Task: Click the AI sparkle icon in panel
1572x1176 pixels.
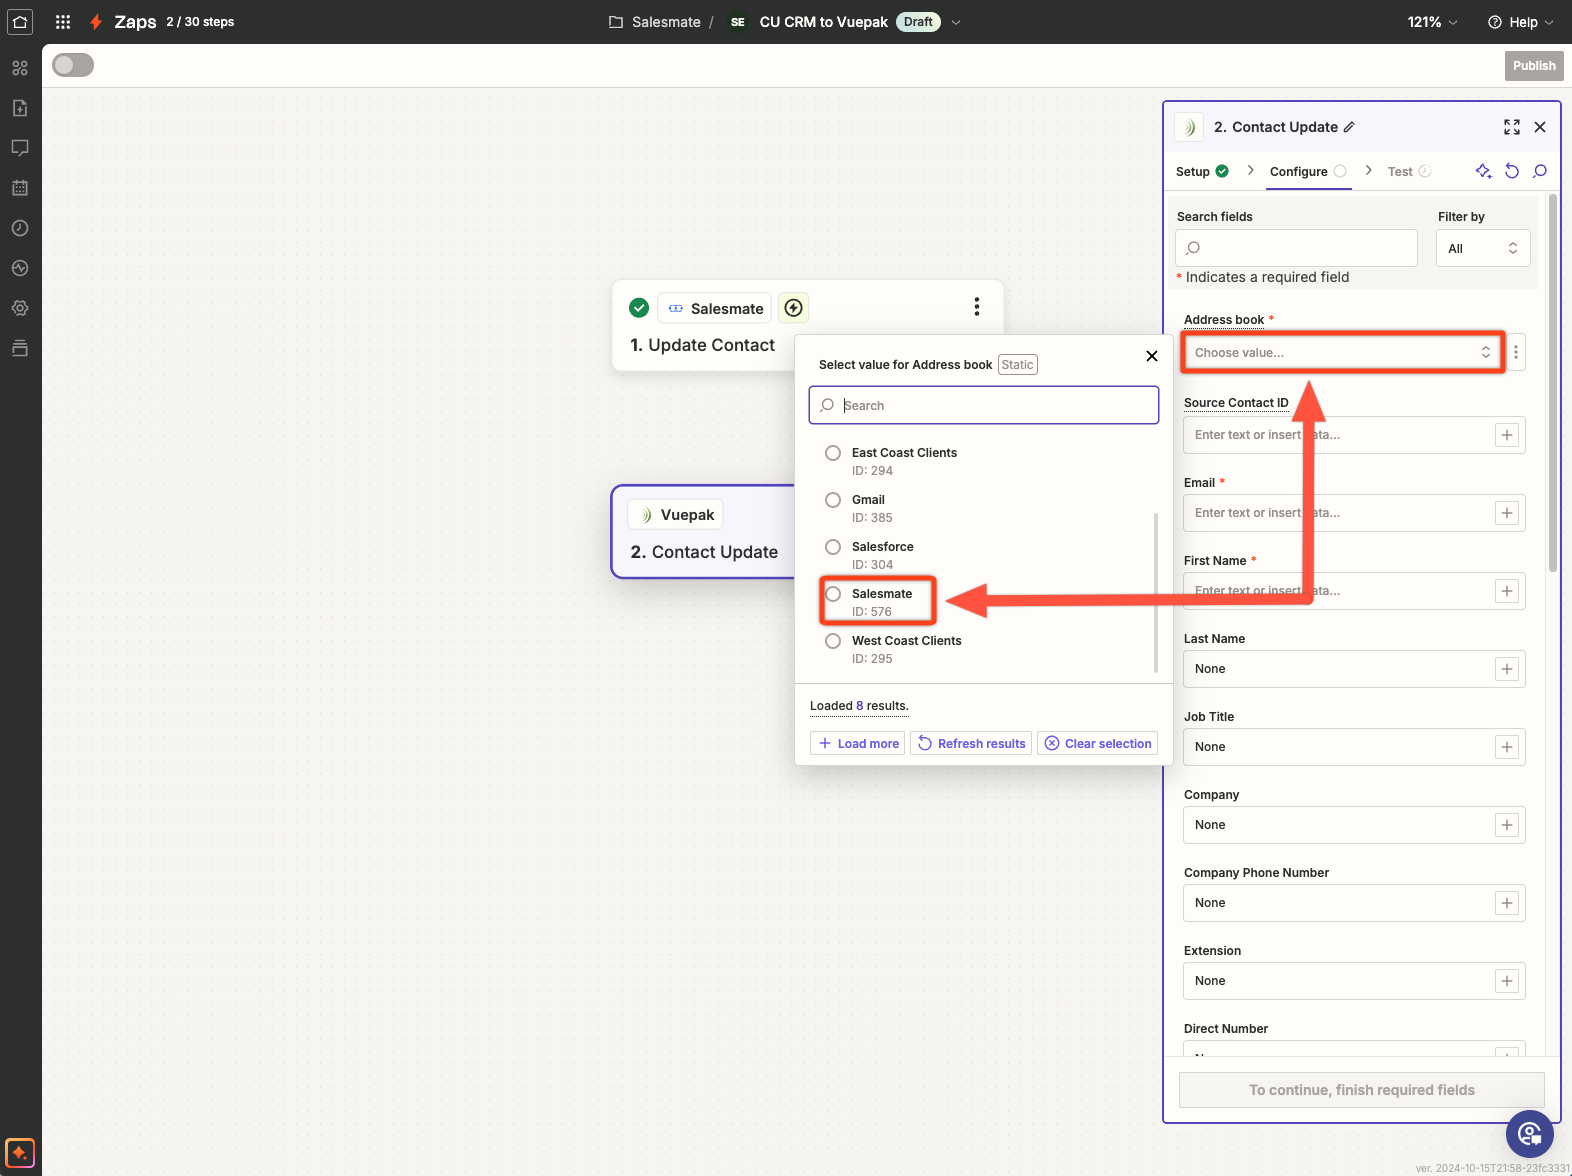Action: [1483, 171]
